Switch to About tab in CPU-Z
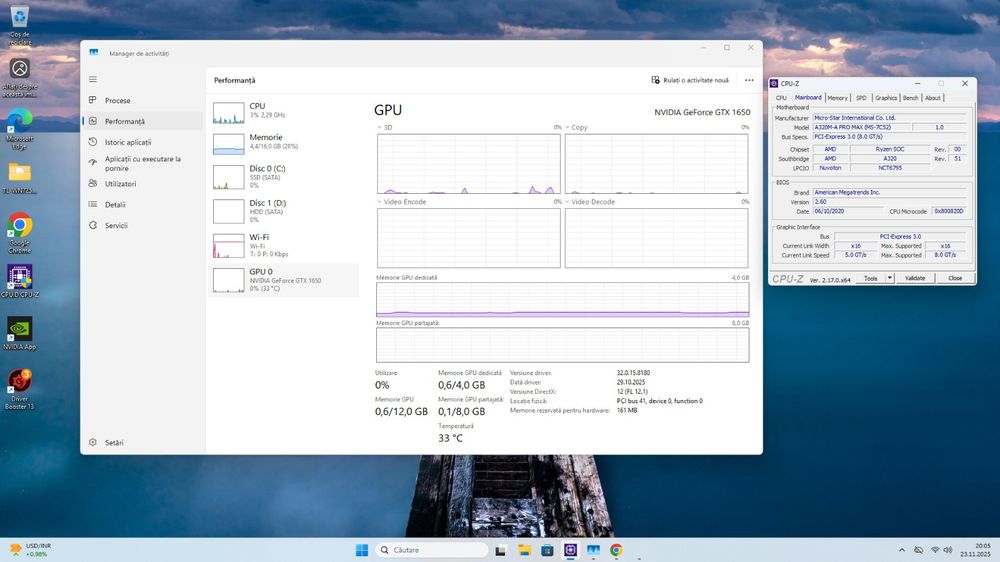1000x562 pixels. [932, 98]
